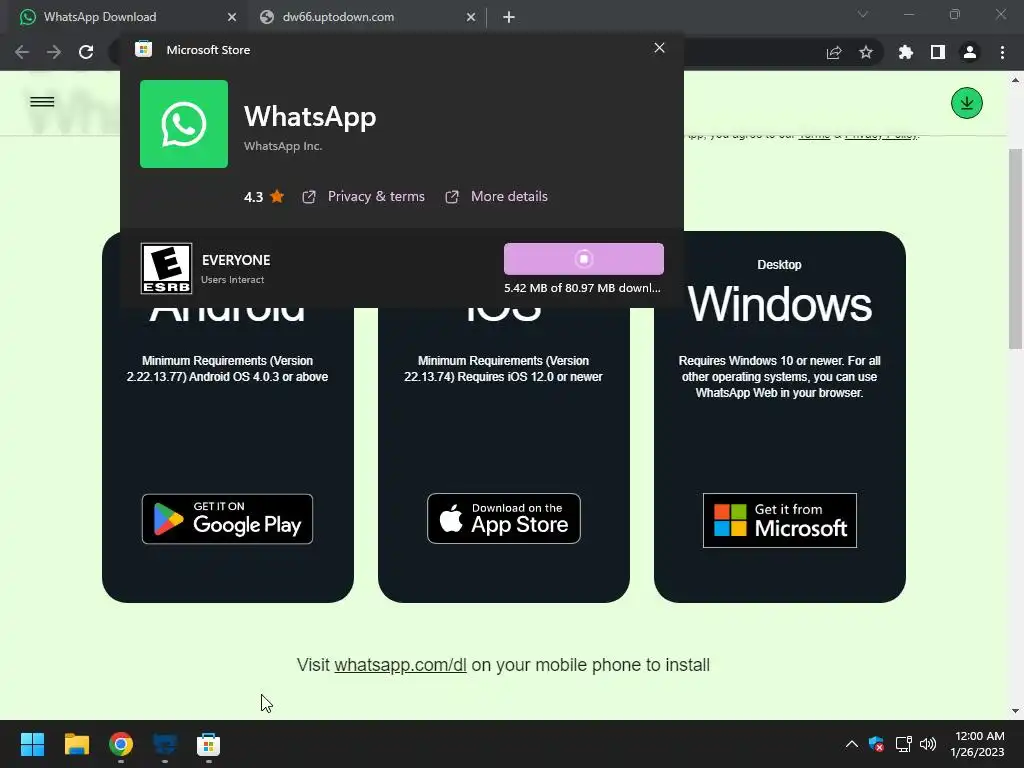
Task: Click the 4.3 star rating
Action: pyautogui.click(x=264, y=197)
